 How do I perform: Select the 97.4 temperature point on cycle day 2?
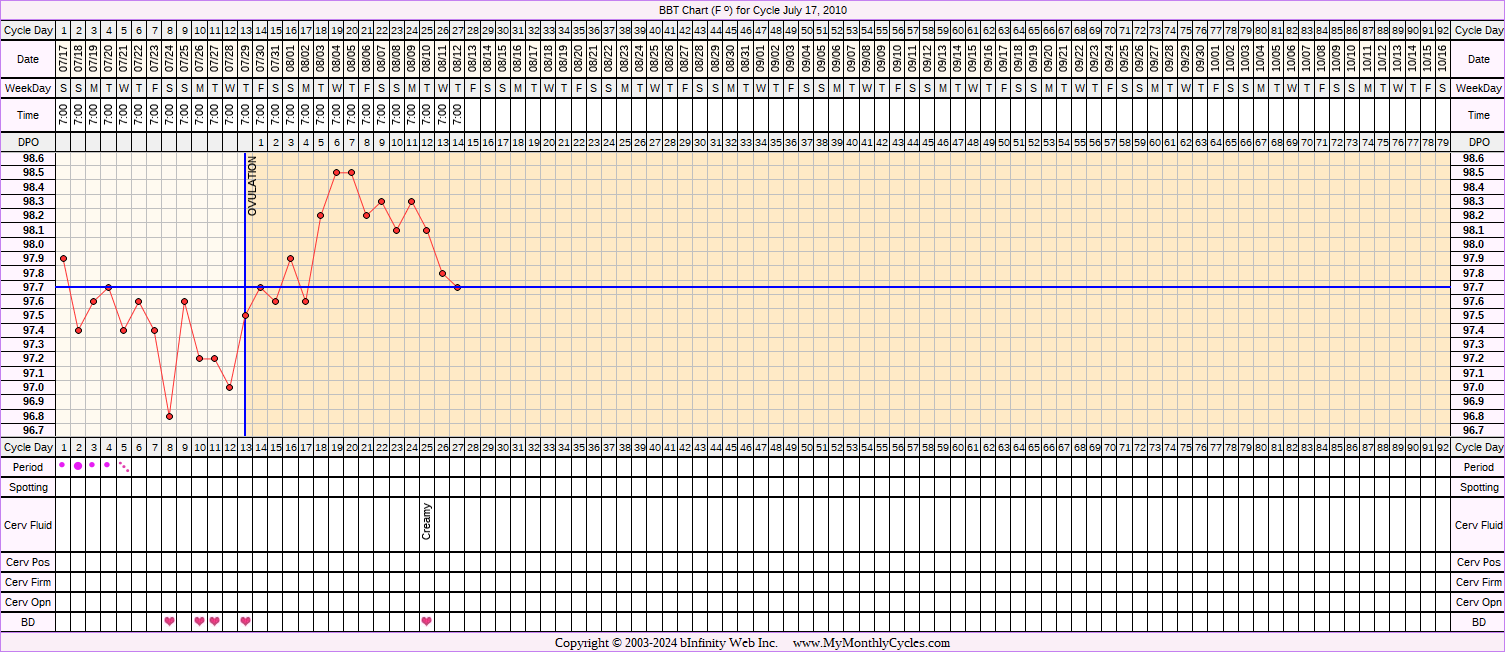click(x=78, y=330)
